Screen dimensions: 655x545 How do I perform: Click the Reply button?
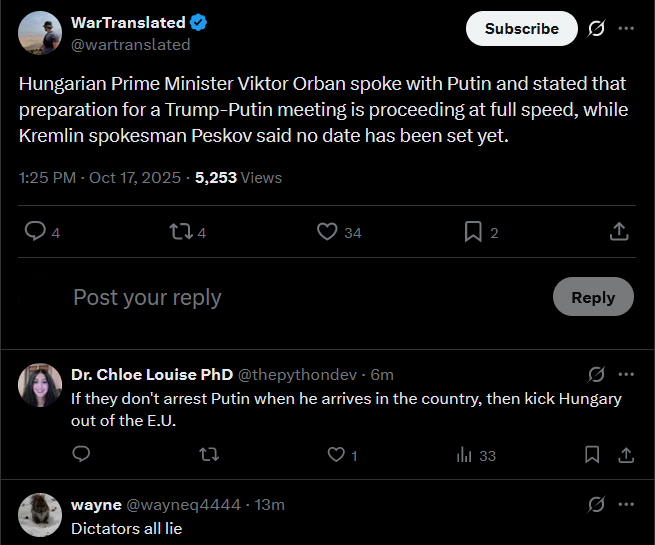(x=593, y=297)
